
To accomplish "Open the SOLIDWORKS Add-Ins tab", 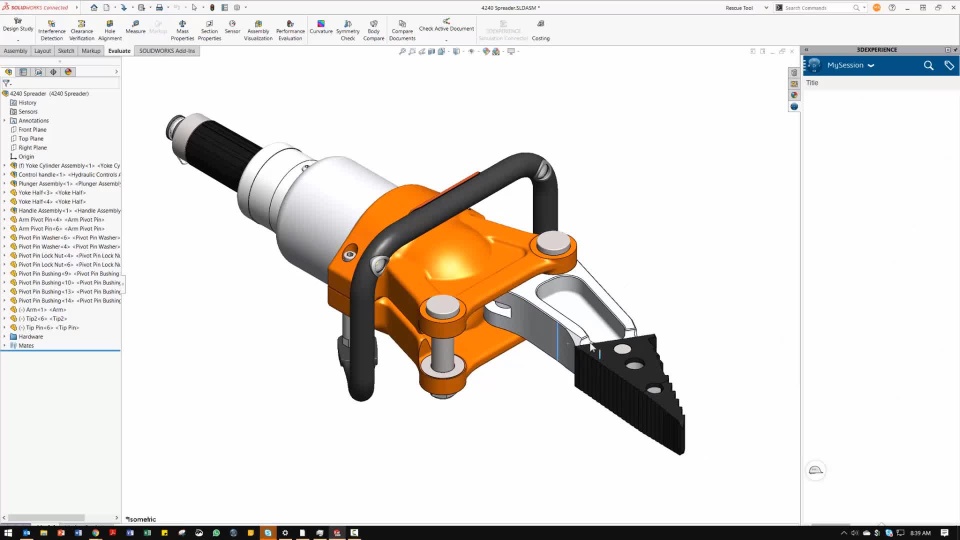I will (167, 51).
